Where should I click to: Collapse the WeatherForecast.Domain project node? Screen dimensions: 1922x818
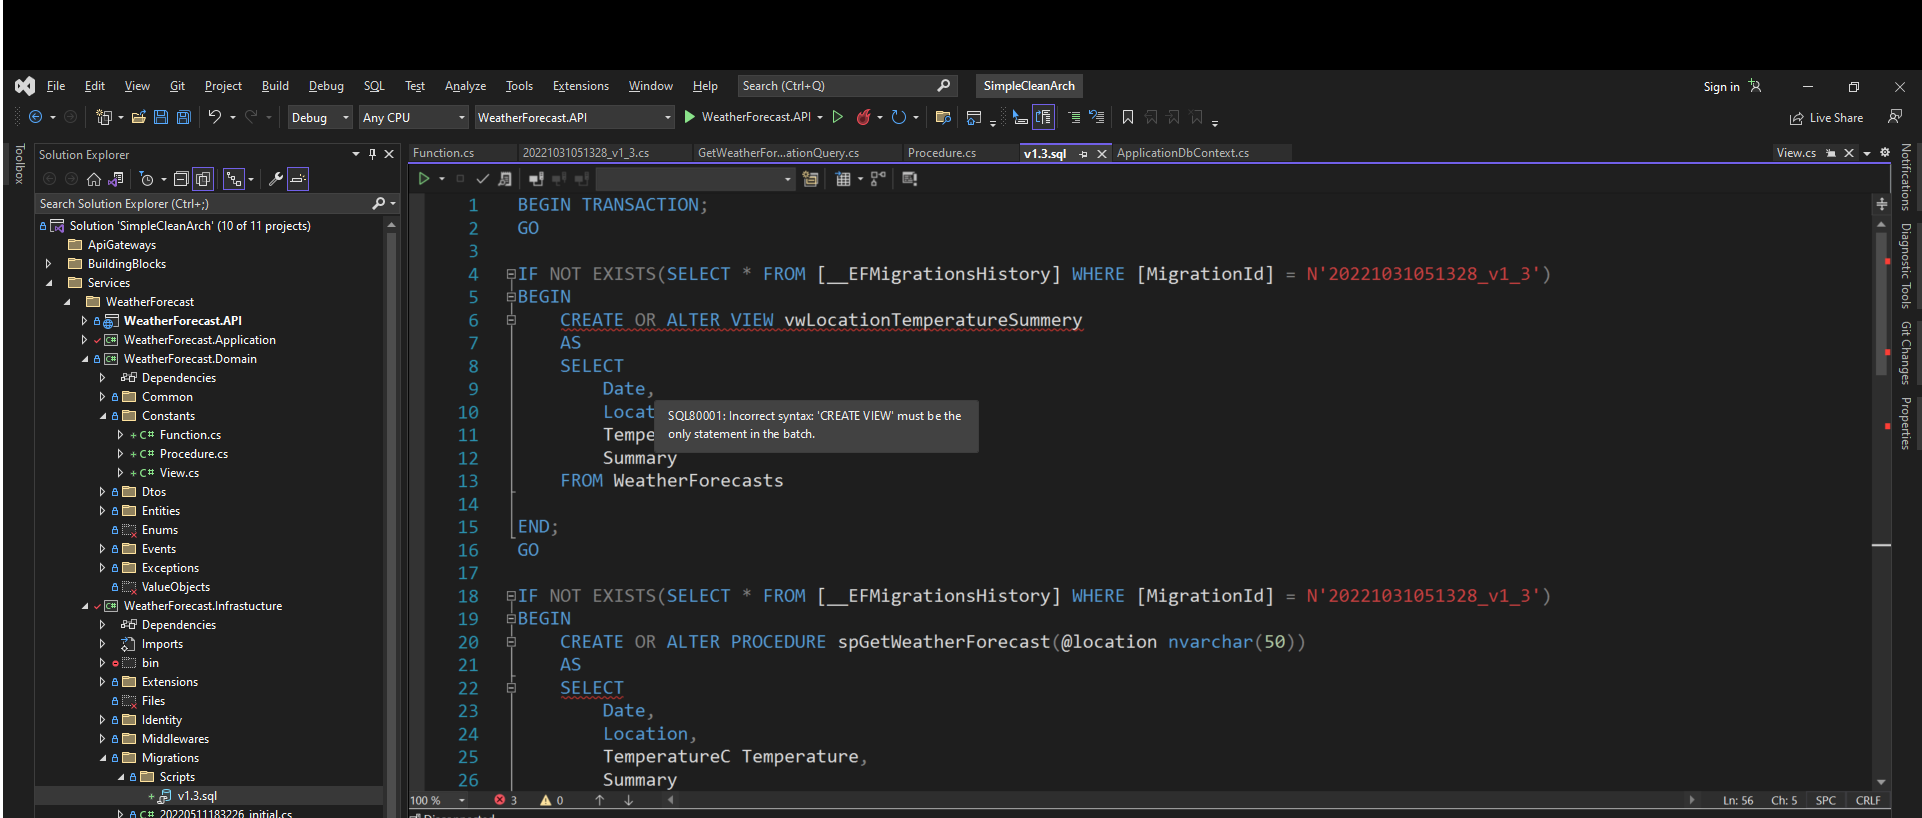point(85,359)
